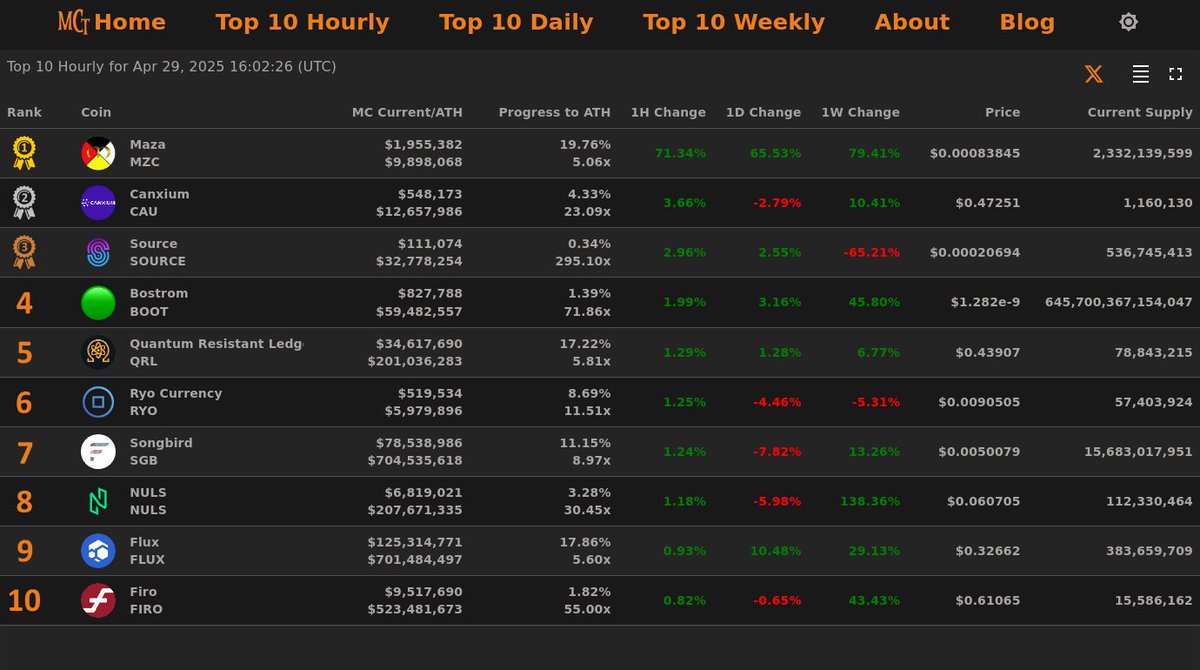Screen dimensions: 1200x670
Task: Click the Quantum Resistant Ledger logo
Action: (98, 352)
